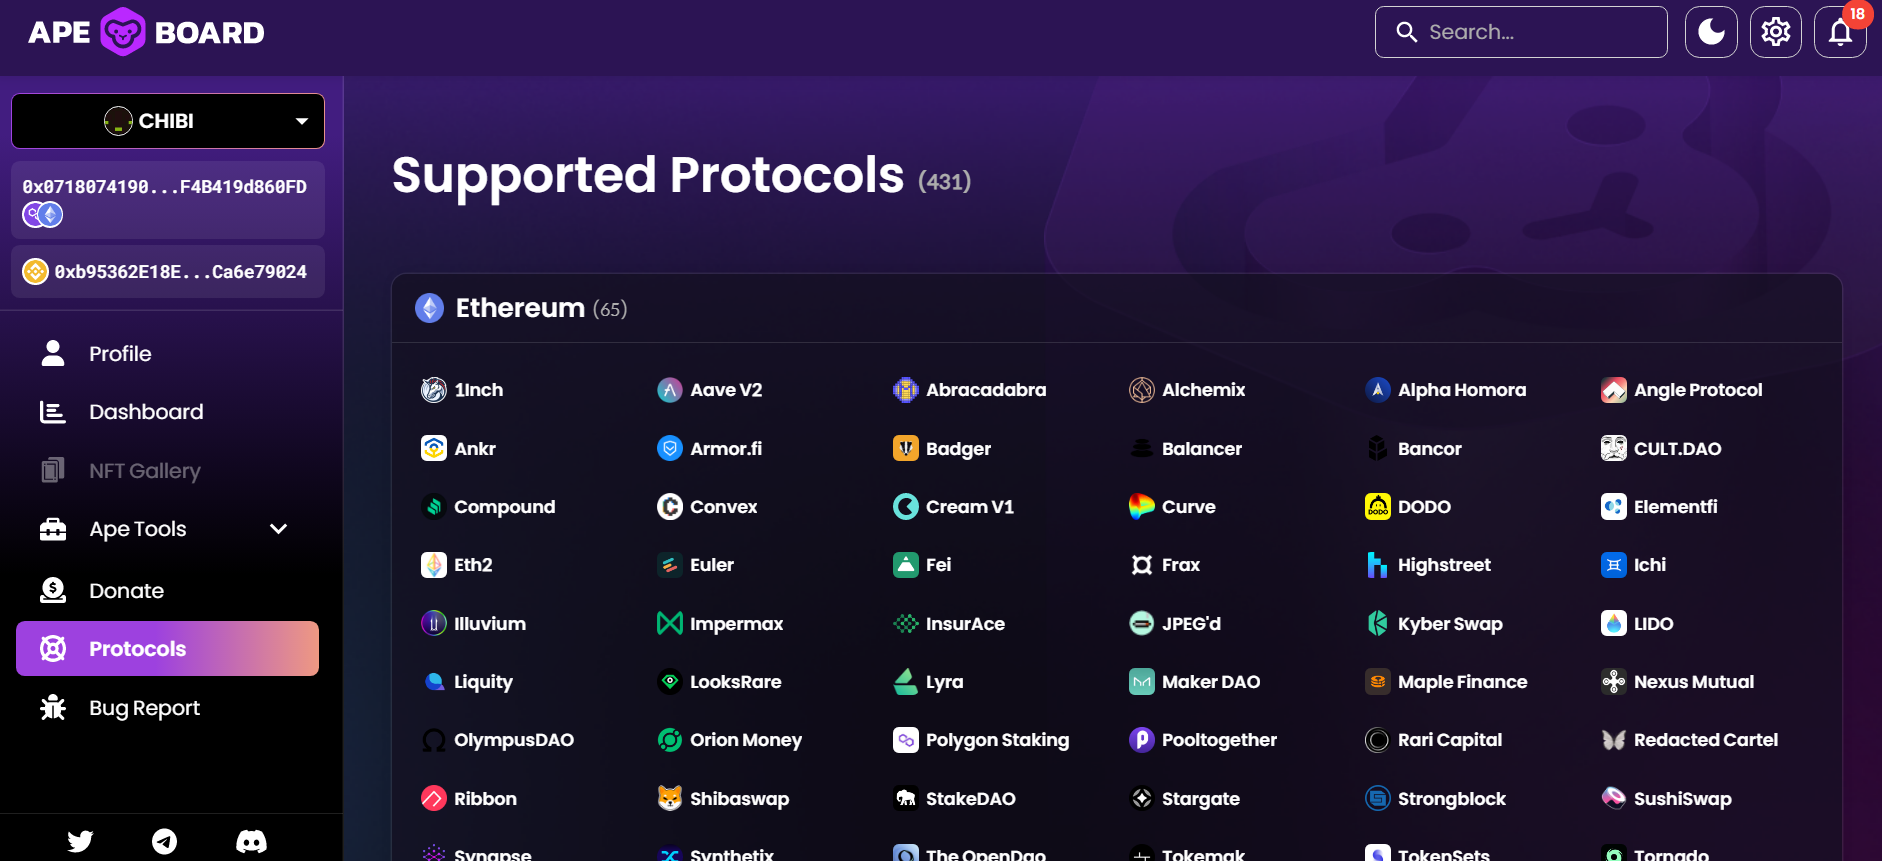1882x861 pixels.
Task: Click the Fei protocol icon
Action: (906, 565)
